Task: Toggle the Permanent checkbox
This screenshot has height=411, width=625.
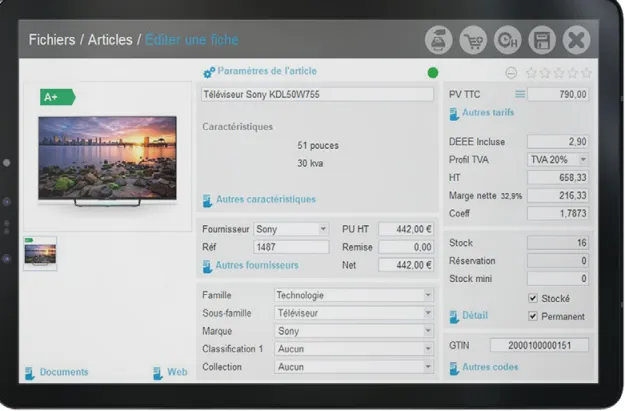Action: (x=533, y=316)
